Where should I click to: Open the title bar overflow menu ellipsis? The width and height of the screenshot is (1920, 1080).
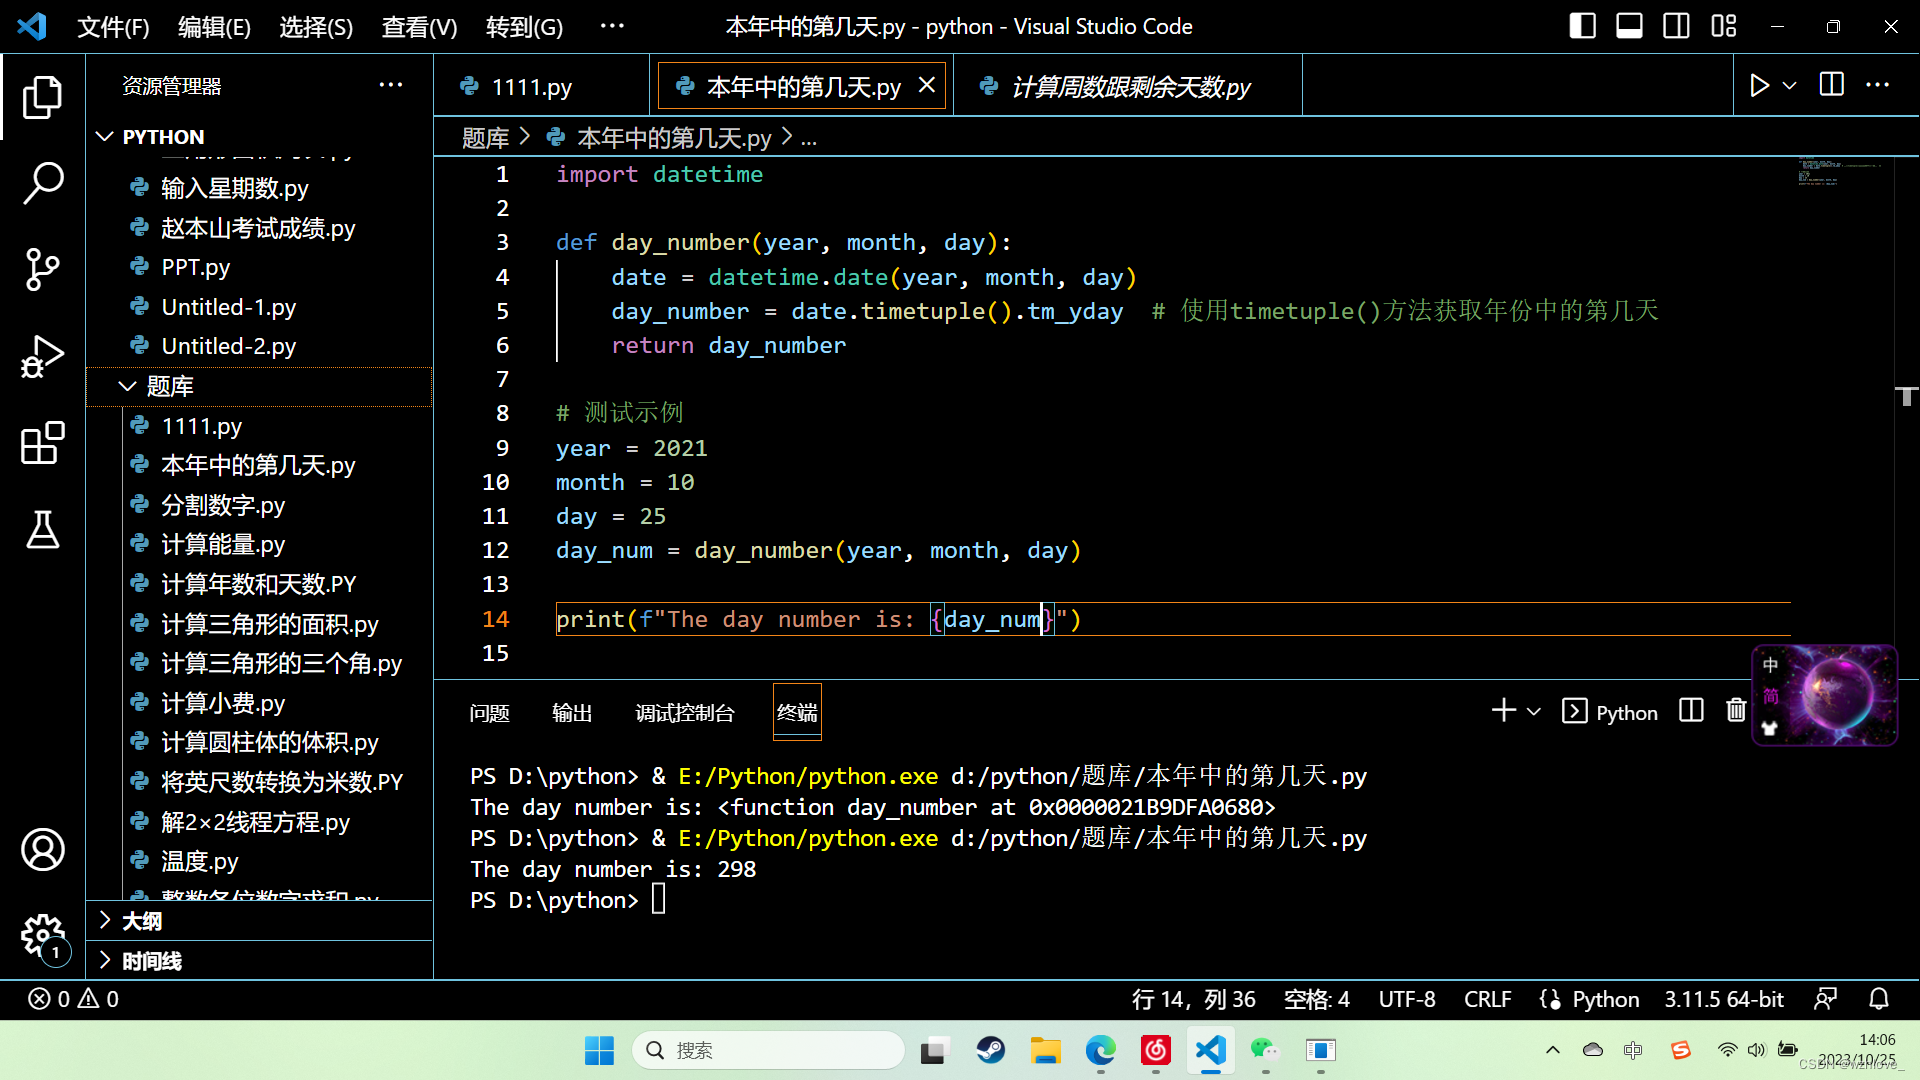[612, 26]
